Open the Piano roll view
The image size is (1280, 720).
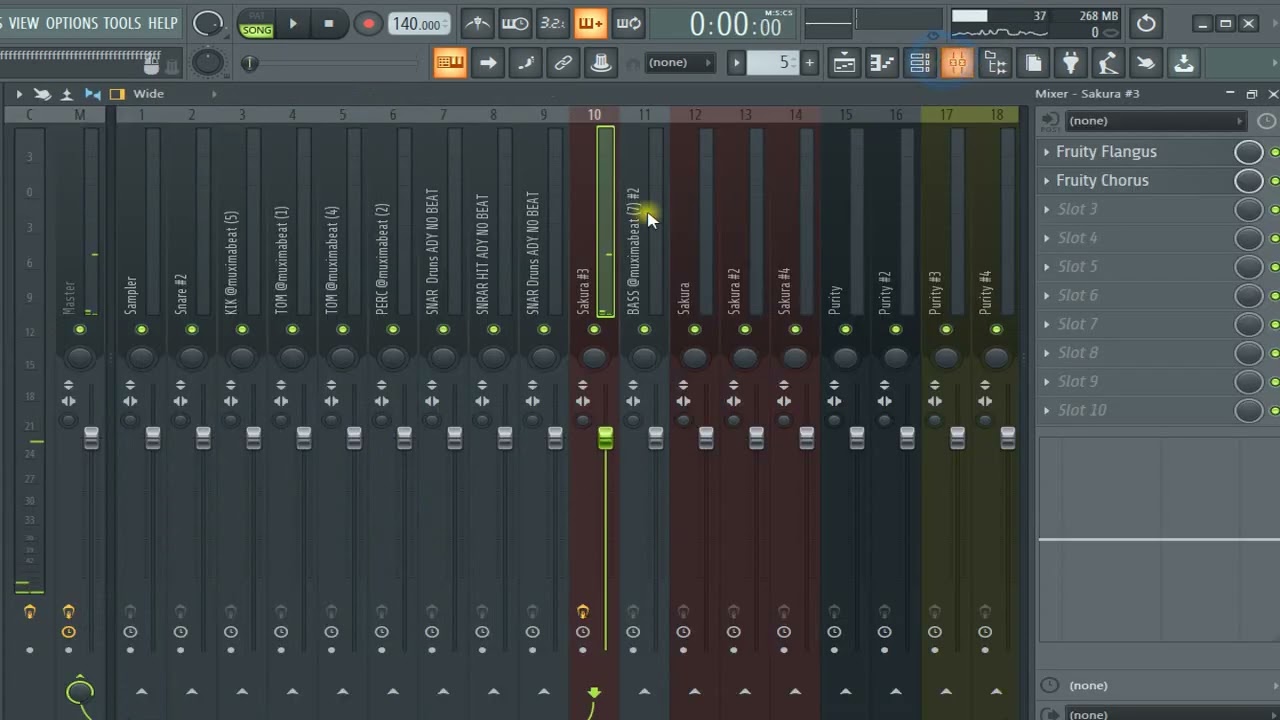pyautogui.click(x=882, y=63)
